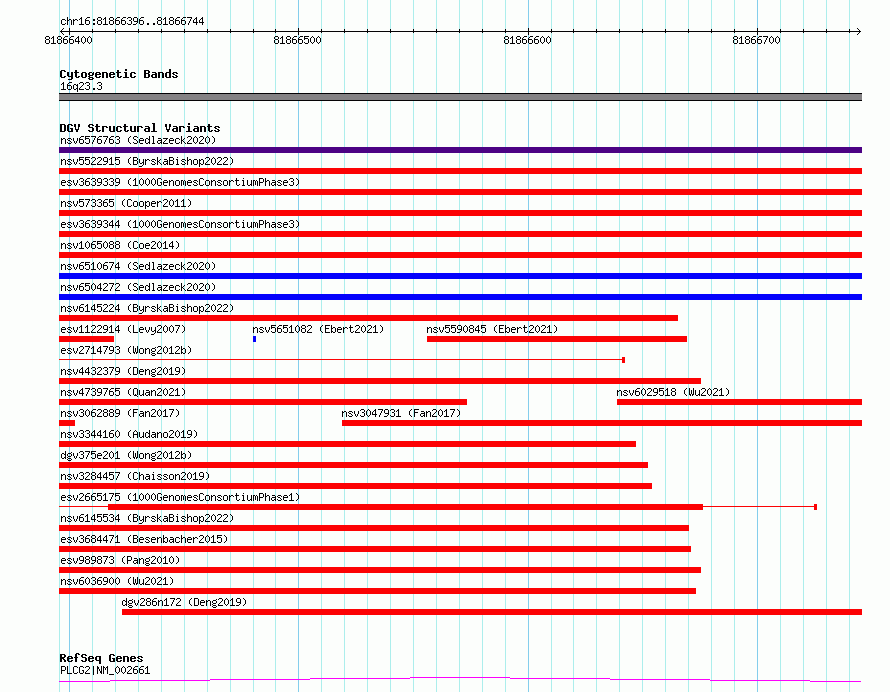Screen dimensions: 890x692
Task: Click the red end marker of esv2714793
Action: [x=623, y=360]
